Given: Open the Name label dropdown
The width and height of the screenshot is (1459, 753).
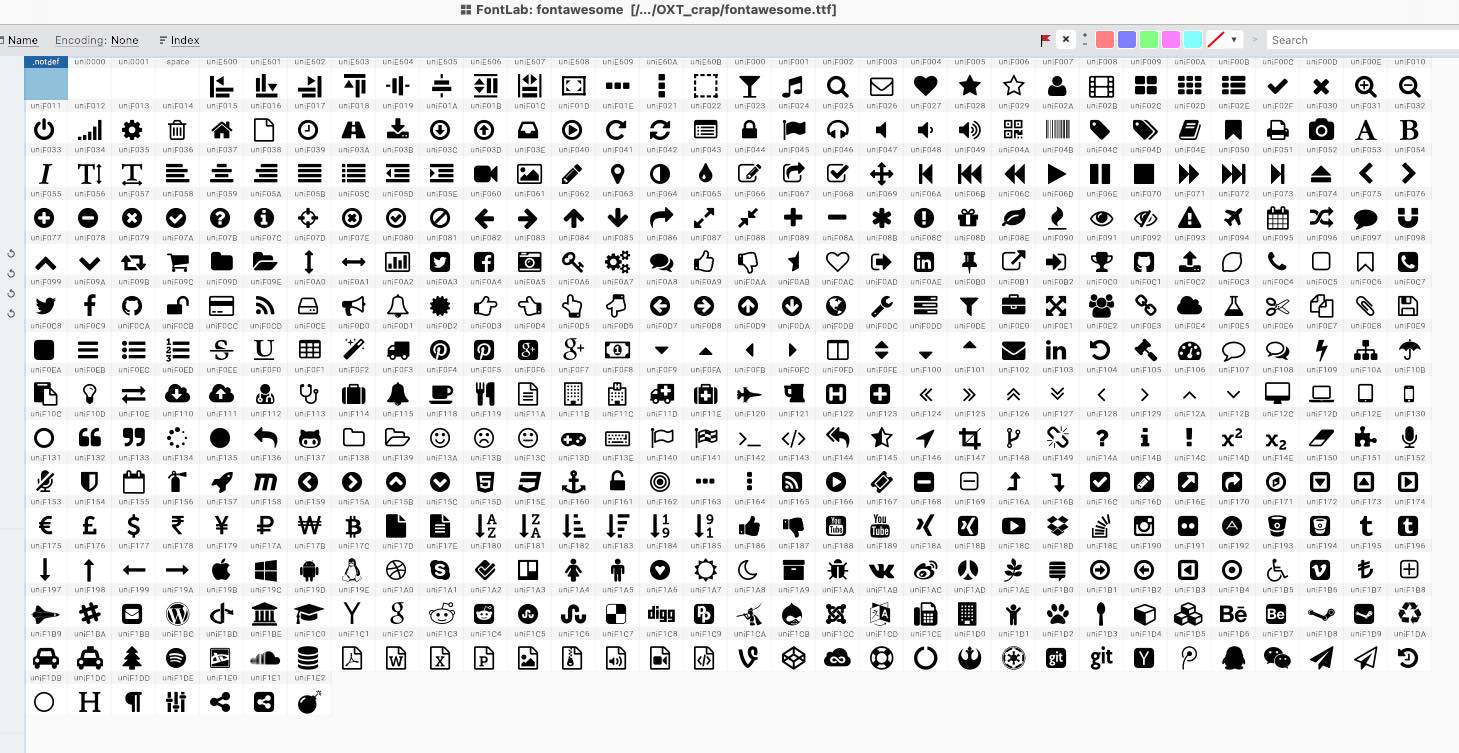Looking at the screenshot, I should pos(22,40).
